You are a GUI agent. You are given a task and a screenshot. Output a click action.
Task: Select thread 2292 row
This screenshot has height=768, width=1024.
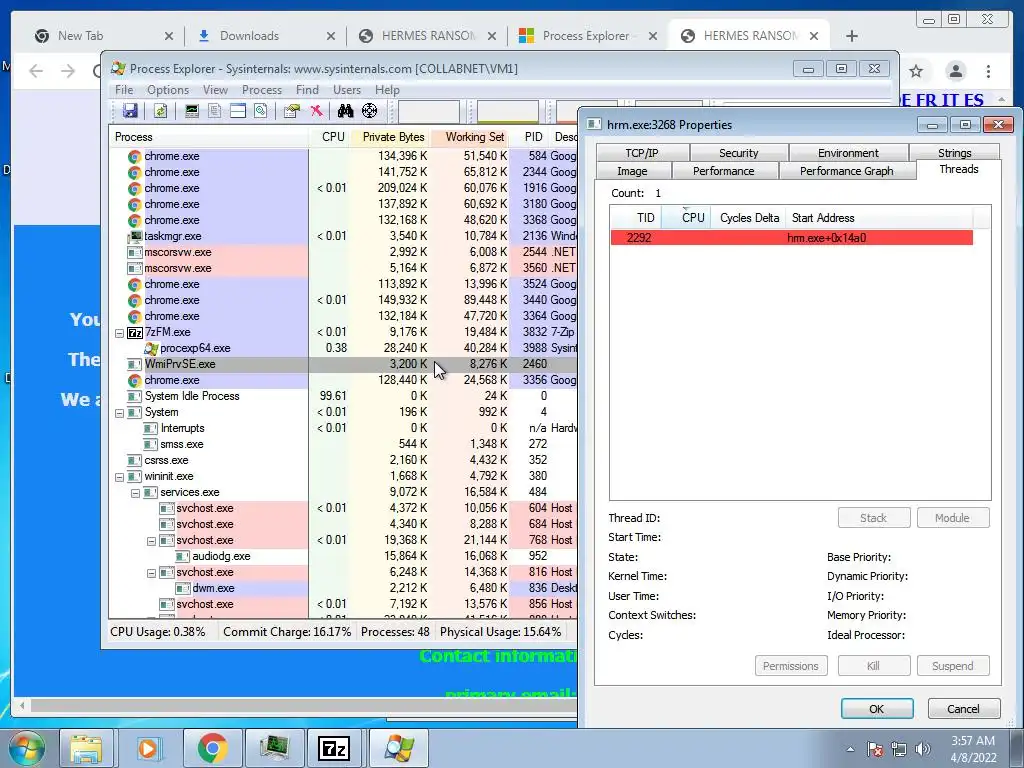point(792,238)
